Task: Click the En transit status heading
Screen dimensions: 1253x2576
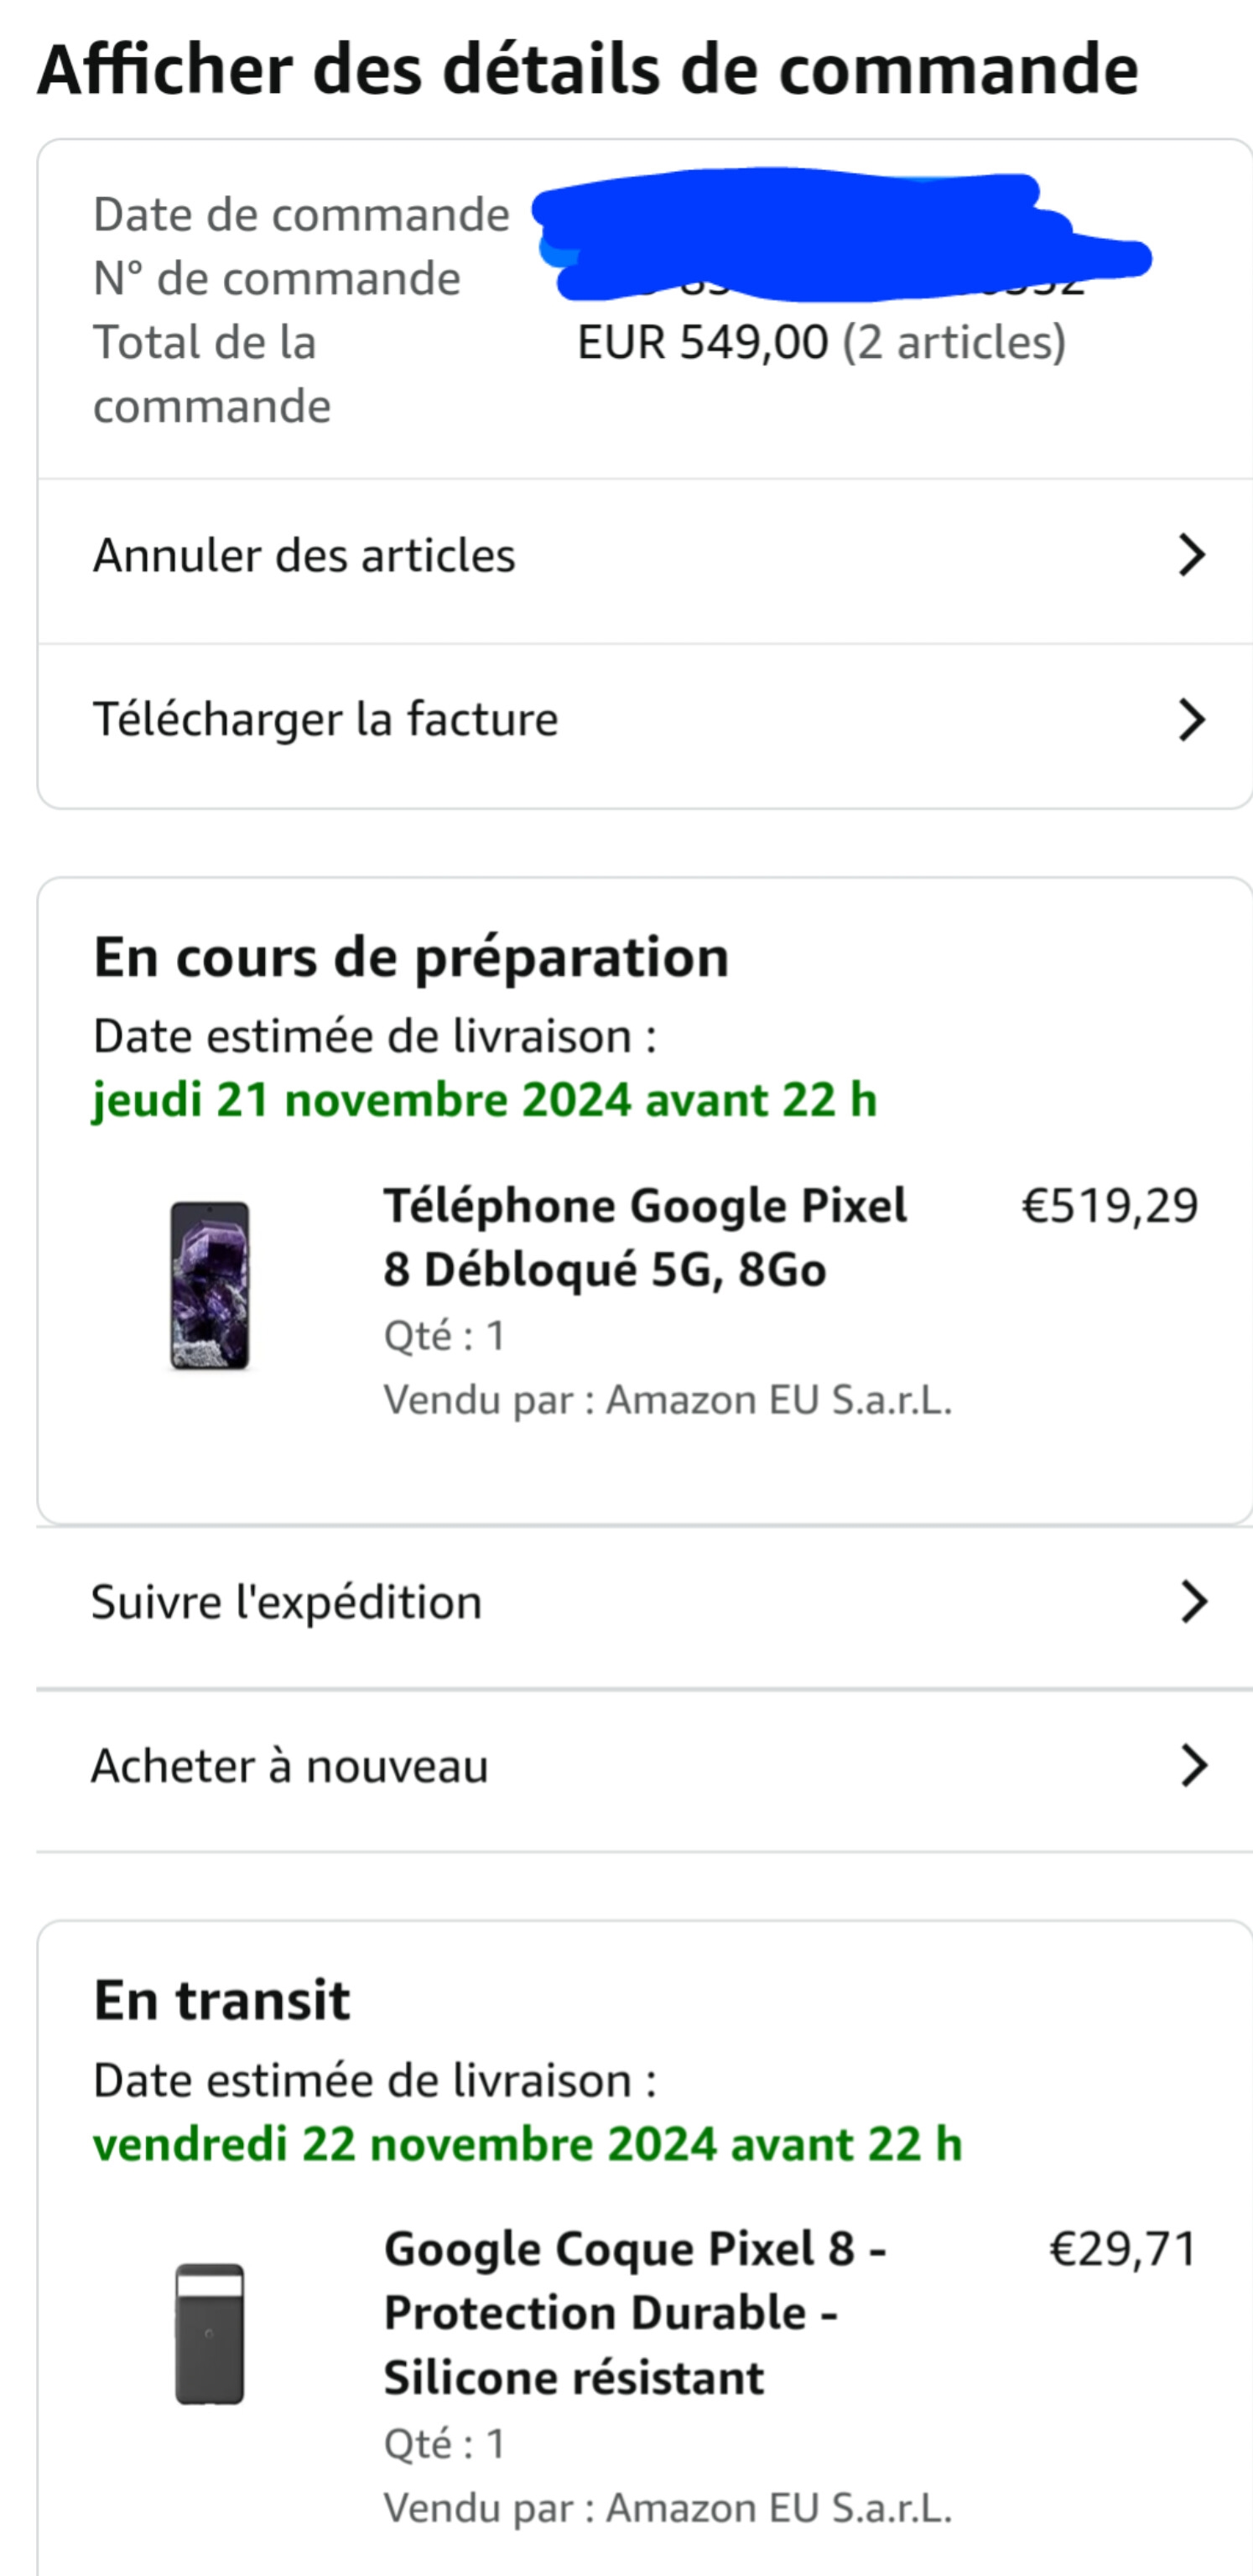Action: (222, 2001)
